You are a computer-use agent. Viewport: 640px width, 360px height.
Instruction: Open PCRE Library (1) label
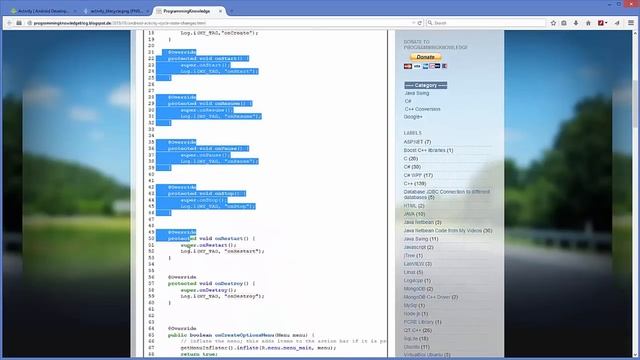click(x=422, y=322)
